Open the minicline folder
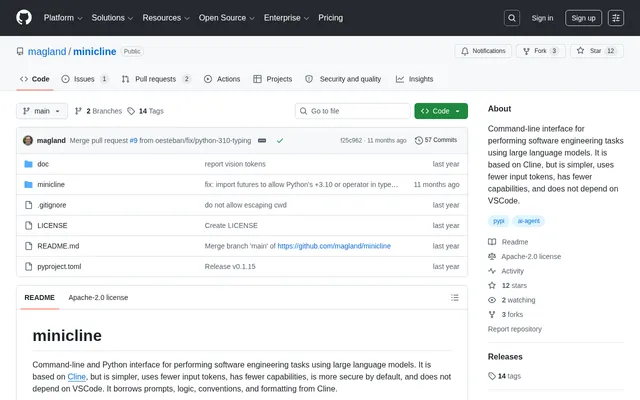 click(51, 184)
